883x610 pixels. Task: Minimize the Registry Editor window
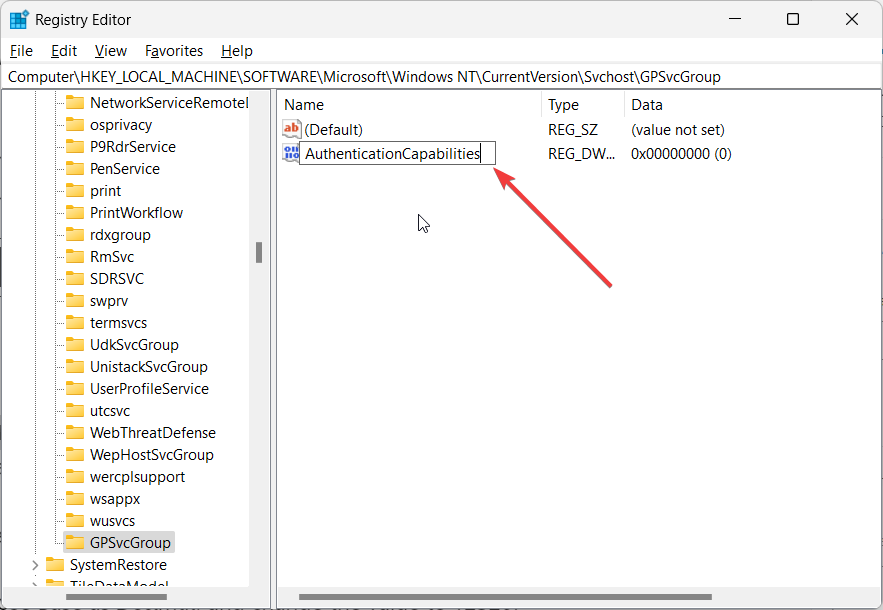point(734,19)
